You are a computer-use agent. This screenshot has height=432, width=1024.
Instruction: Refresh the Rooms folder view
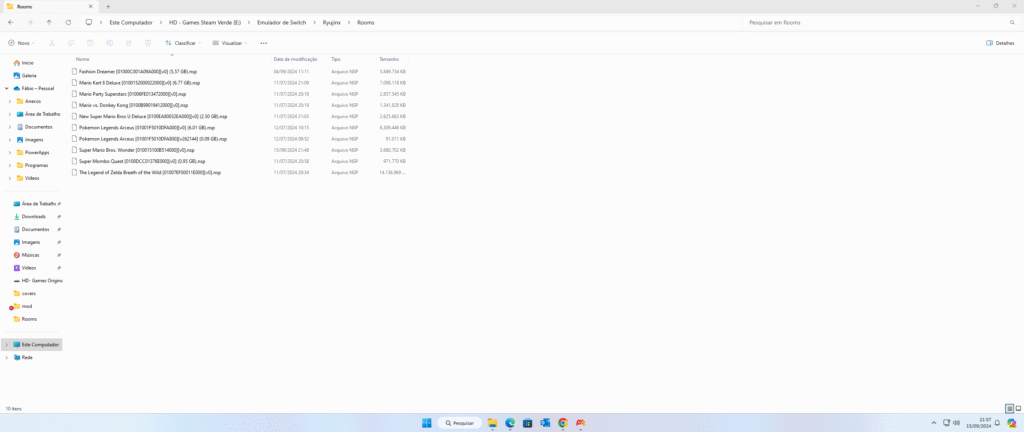tap(69, 22)
